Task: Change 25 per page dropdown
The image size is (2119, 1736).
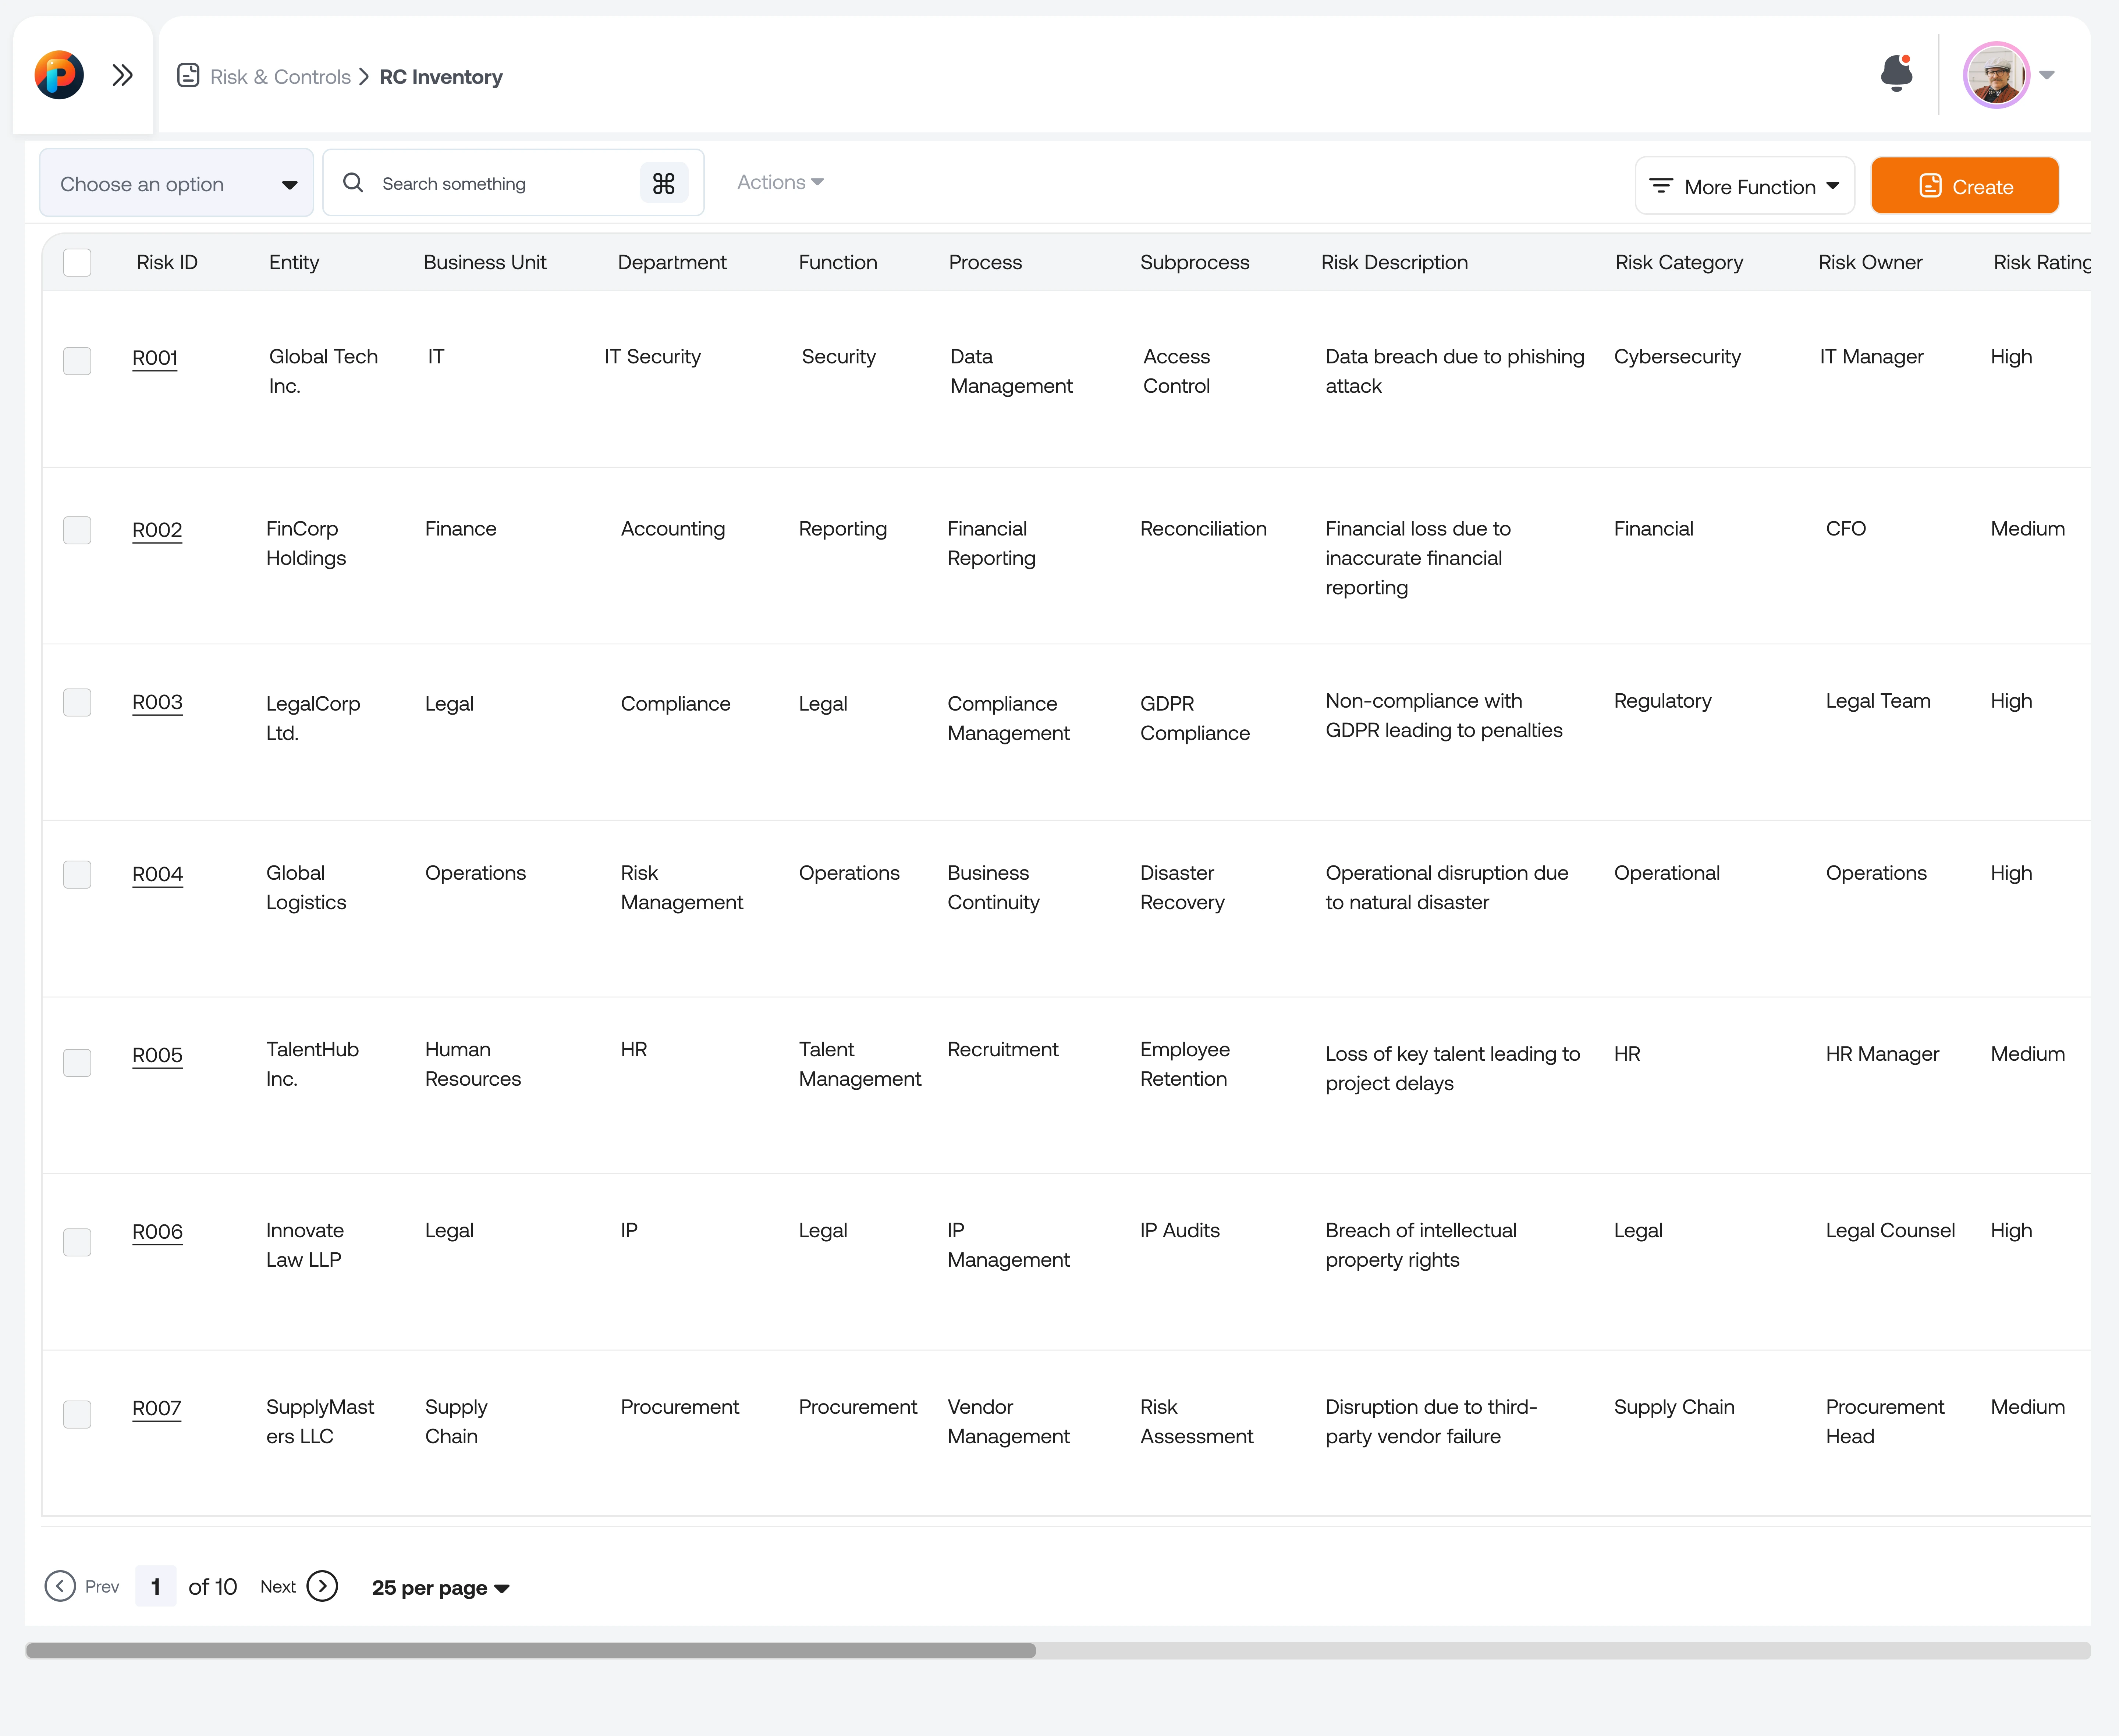Action: click(x=441, y=1588)
